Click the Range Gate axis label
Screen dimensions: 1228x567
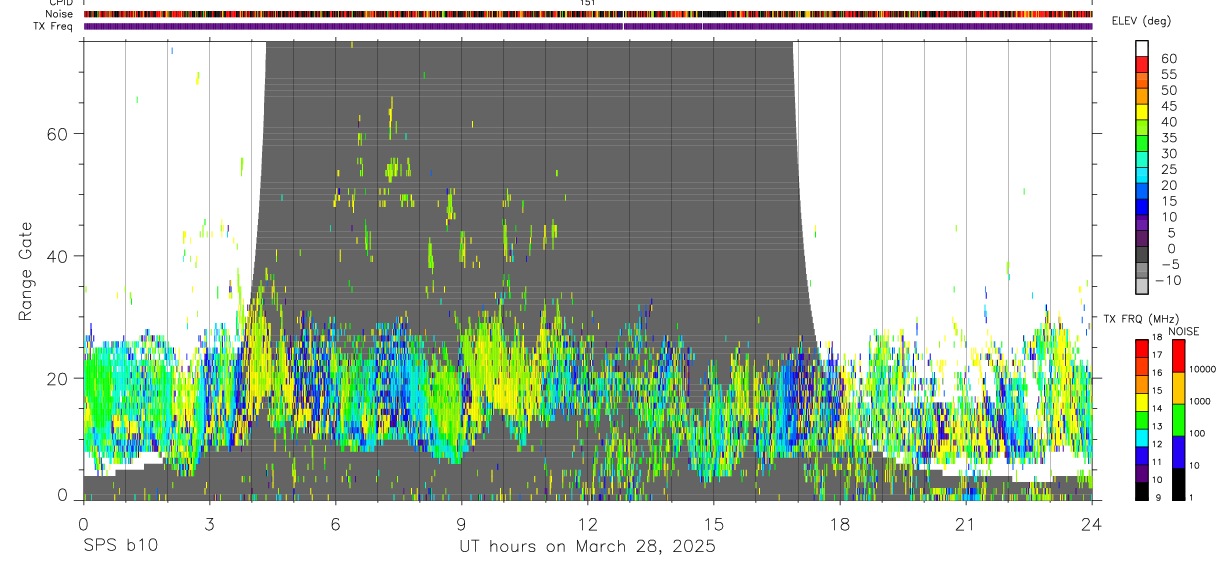pyautogui.click(x=27, y=272)
